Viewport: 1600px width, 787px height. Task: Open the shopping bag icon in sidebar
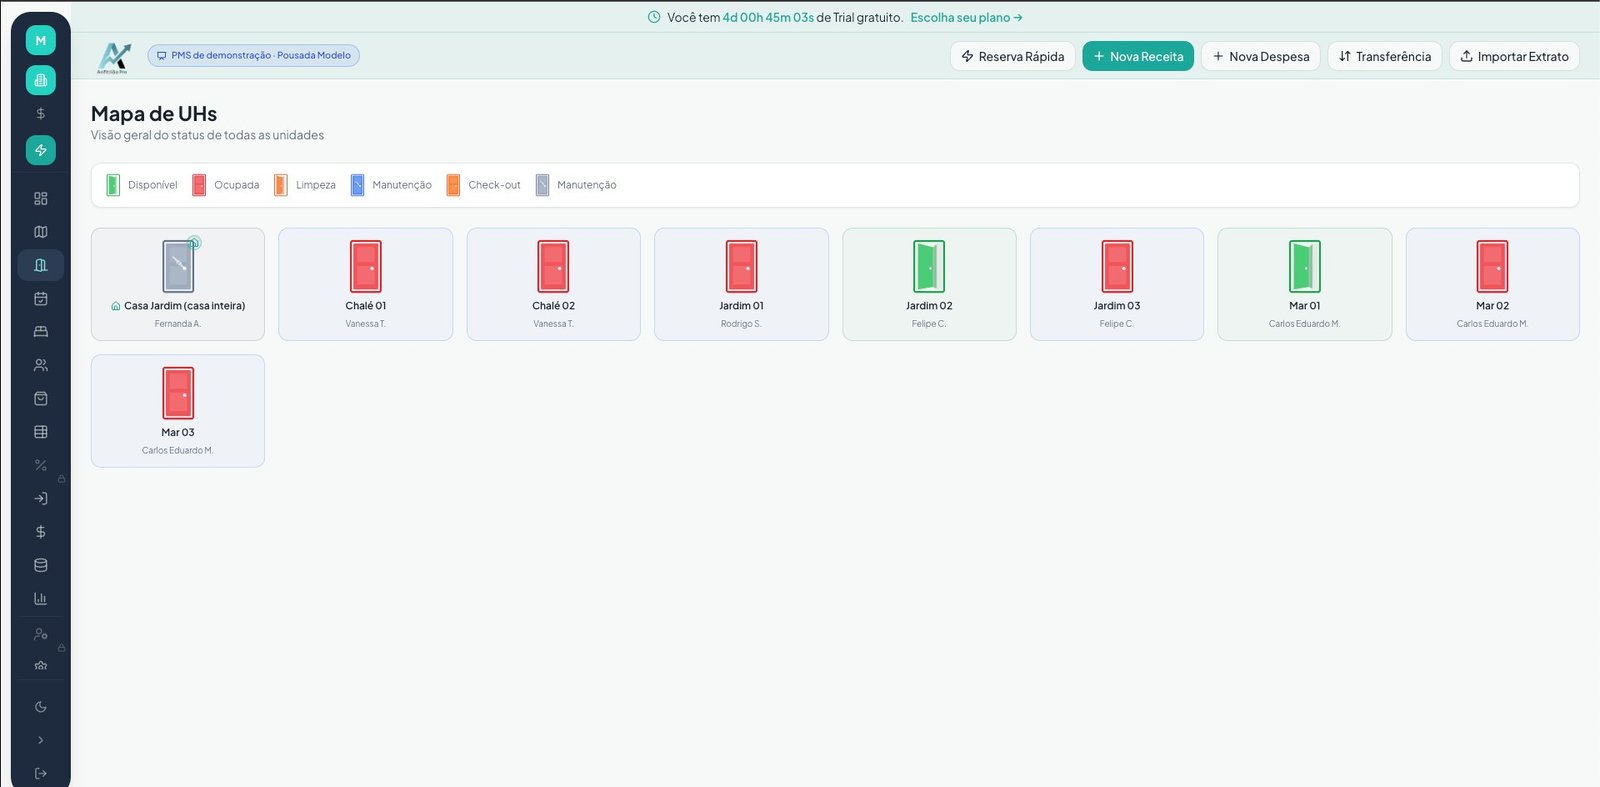click(x=40, y=398)
